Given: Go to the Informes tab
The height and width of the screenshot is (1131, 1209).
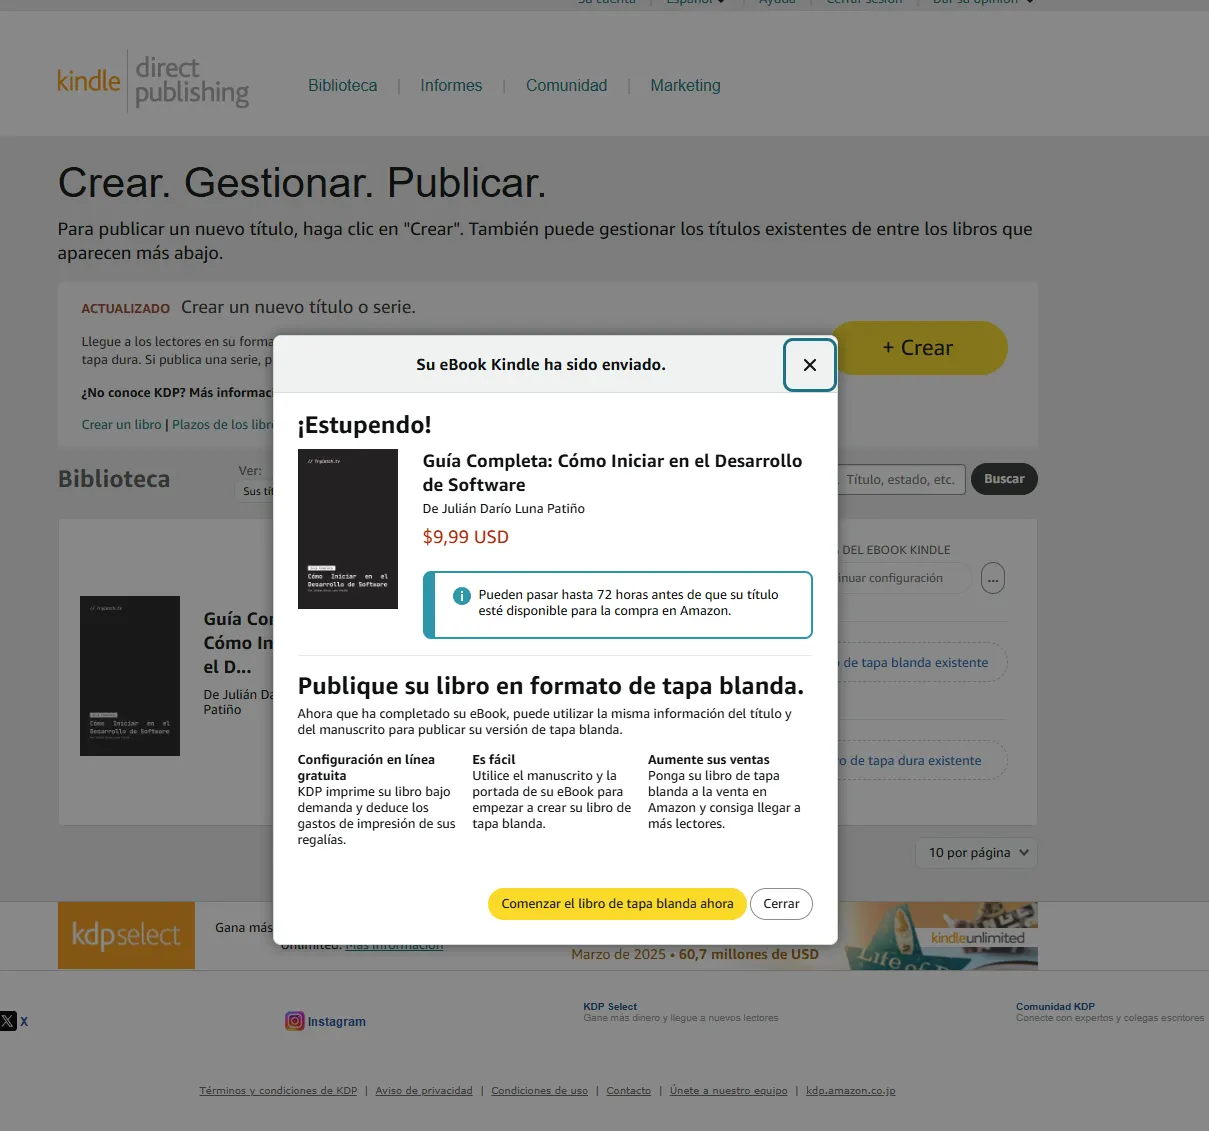Looking at the screenshot, I should point(451,86).
